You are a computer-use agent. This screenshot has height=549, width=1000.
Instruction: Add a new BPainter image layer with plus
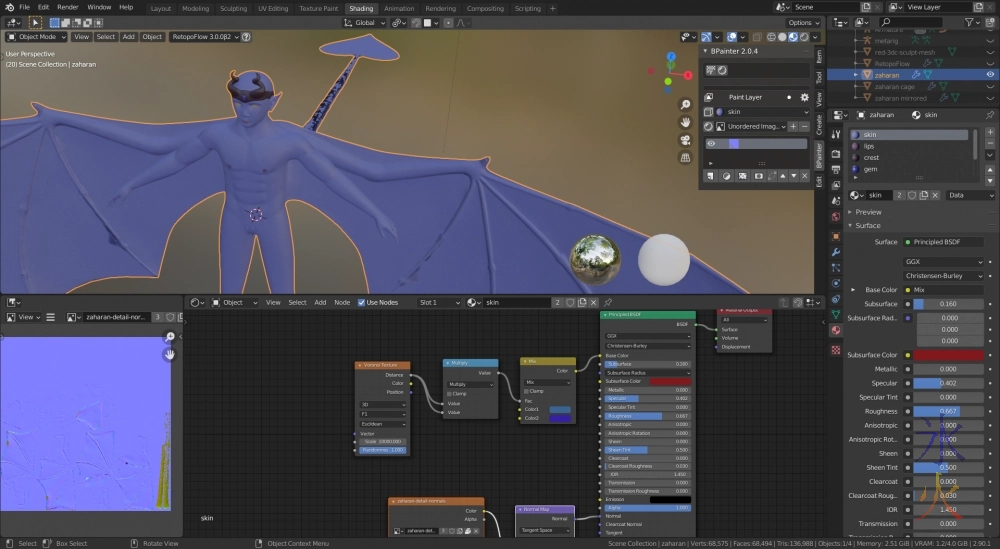793,127
